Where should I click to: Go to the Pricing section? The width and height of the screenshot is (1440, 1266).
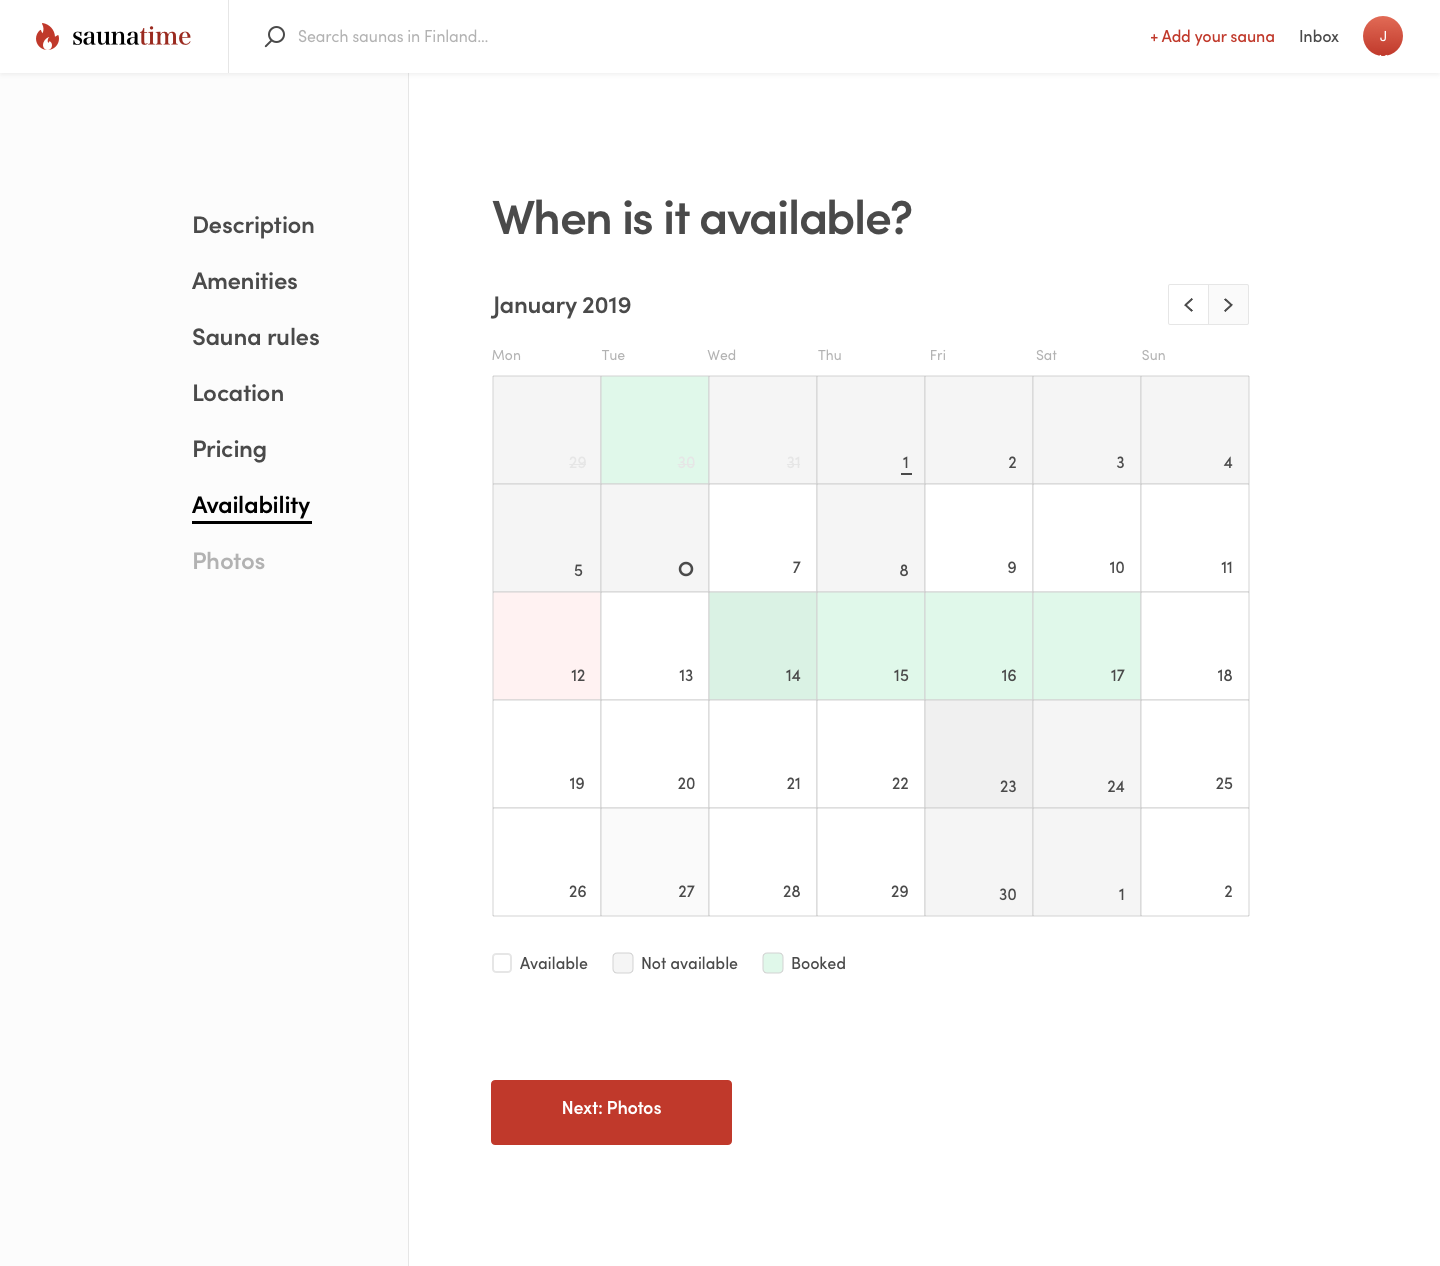point(229,449)
